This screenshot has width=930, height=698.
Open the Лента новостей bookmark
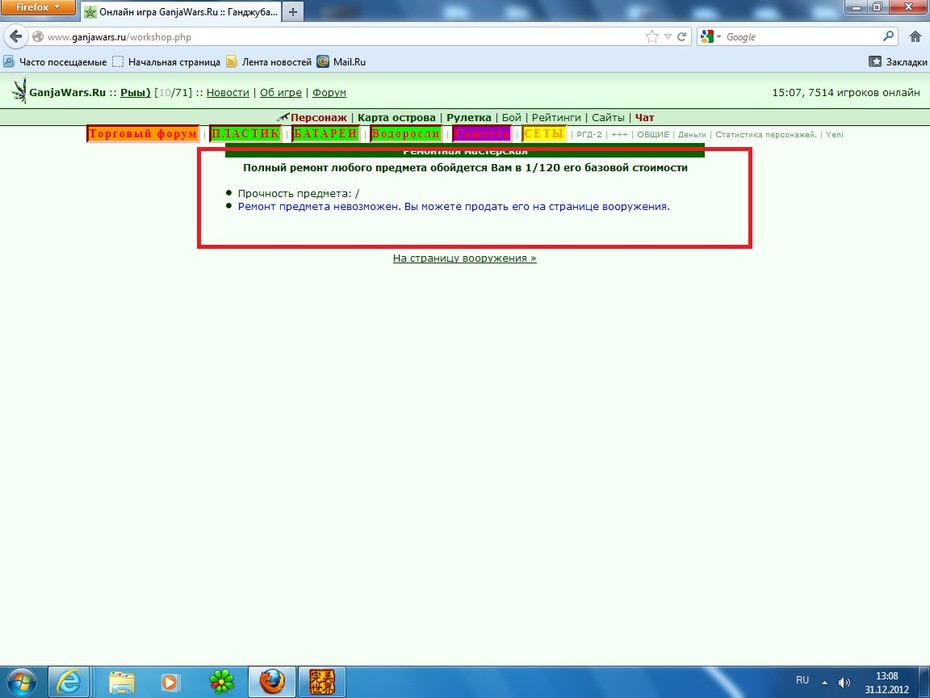(269, 62)
